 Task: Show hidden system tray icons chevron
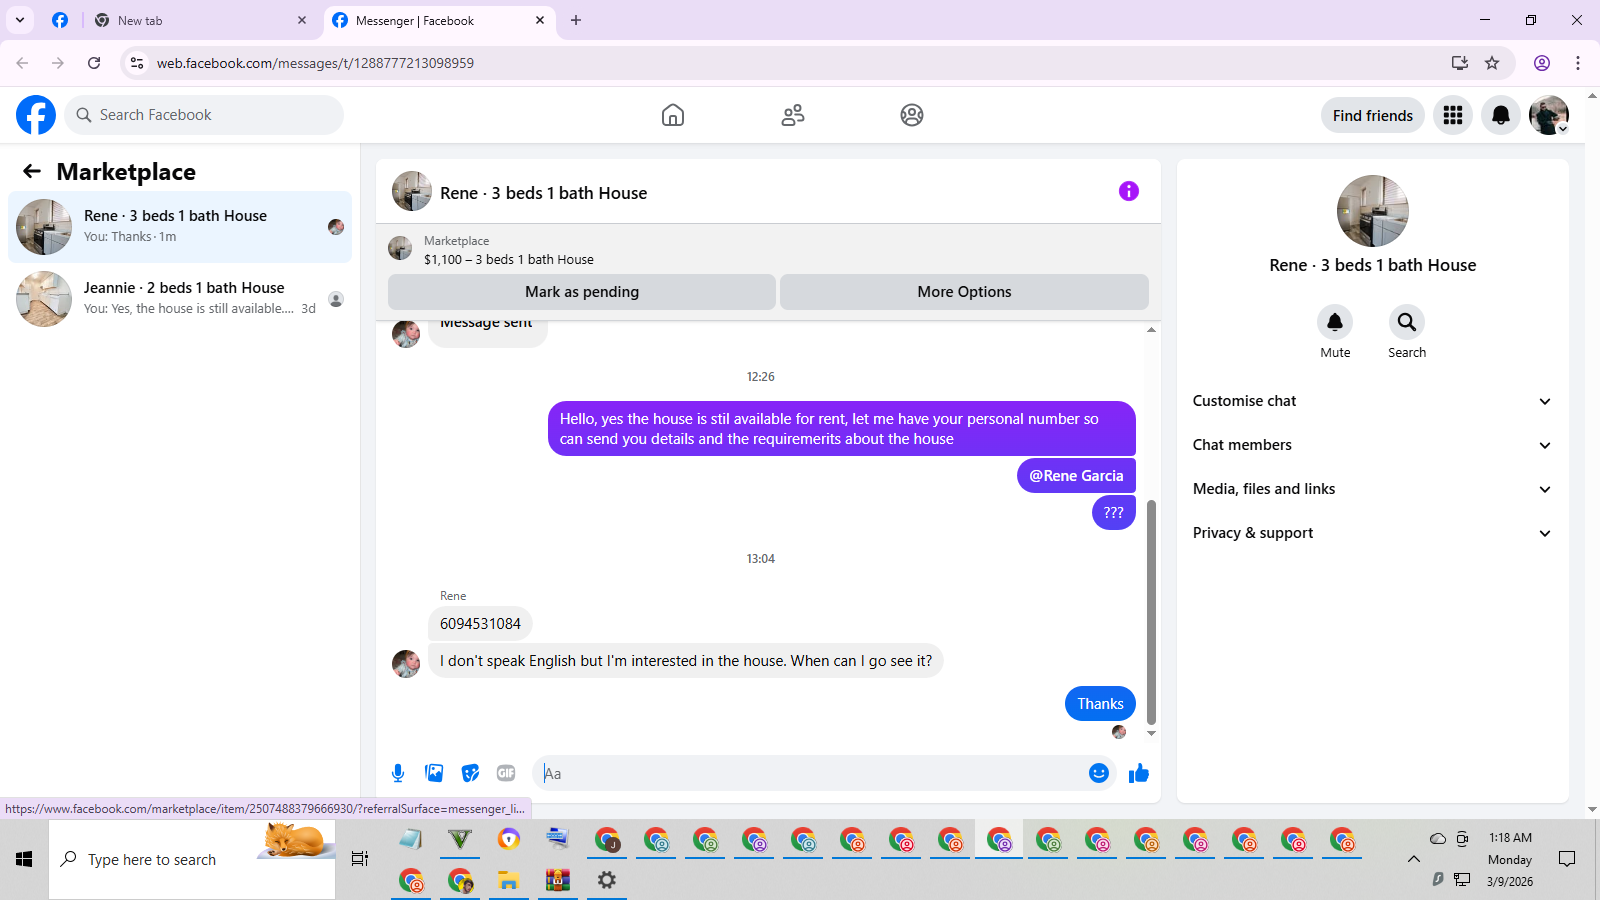(x=1413, y=859)
